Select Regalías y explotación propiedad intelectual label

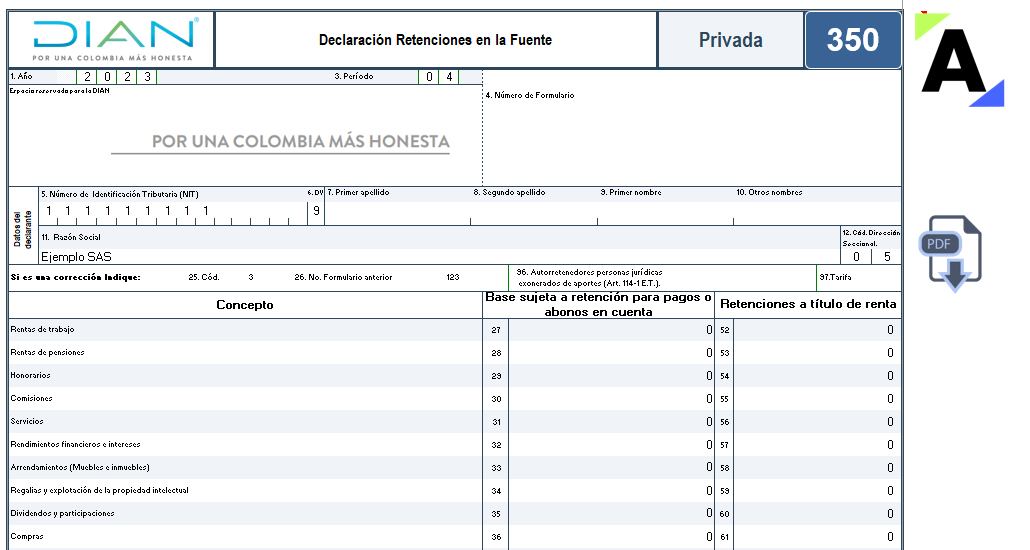(x=99, y=490)
